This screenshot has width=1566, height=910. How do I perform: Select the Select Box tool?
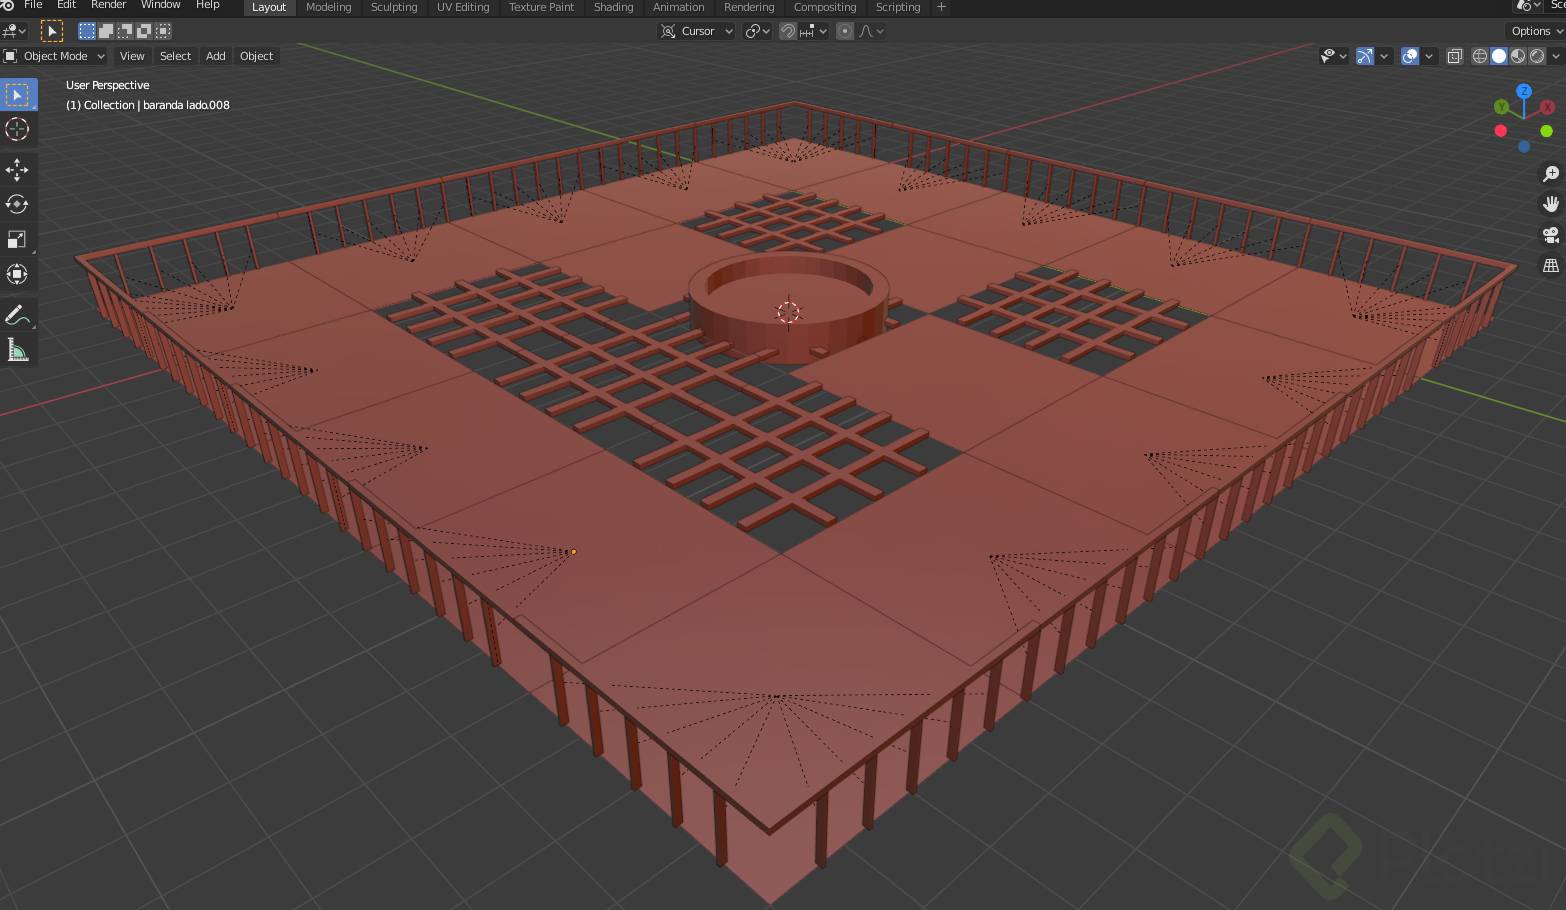18,95
